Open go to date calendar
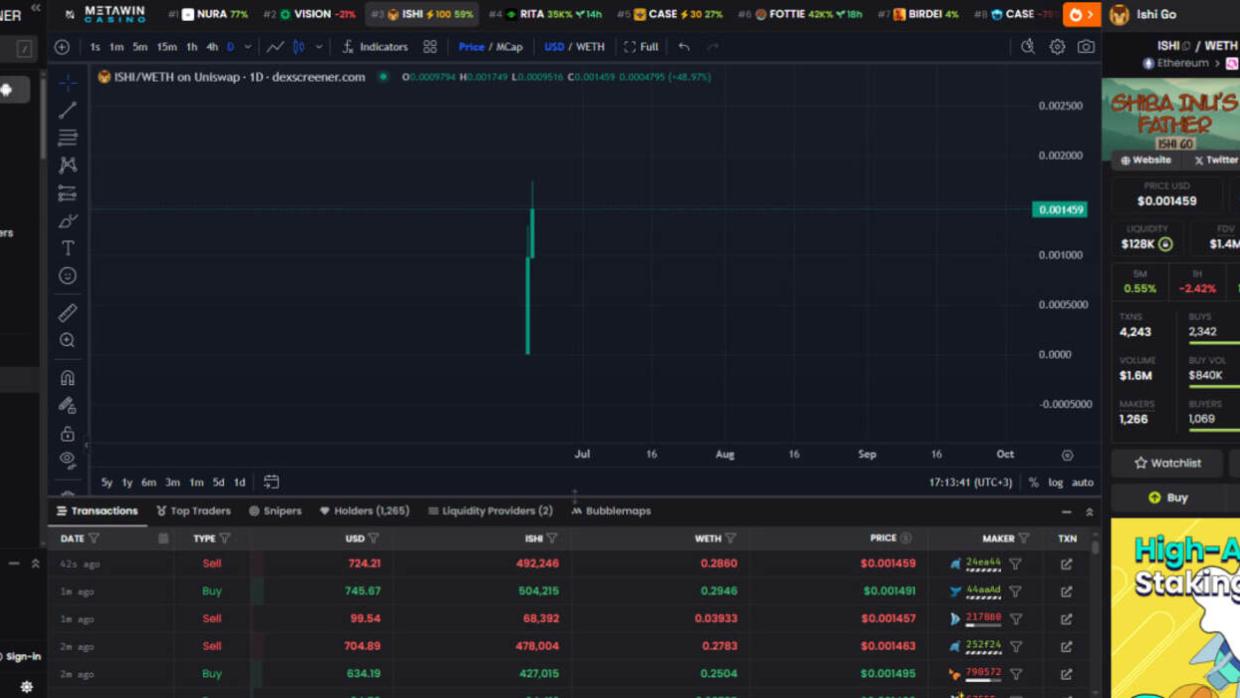The image size is (1240, 698). click(x=271, y=482)
